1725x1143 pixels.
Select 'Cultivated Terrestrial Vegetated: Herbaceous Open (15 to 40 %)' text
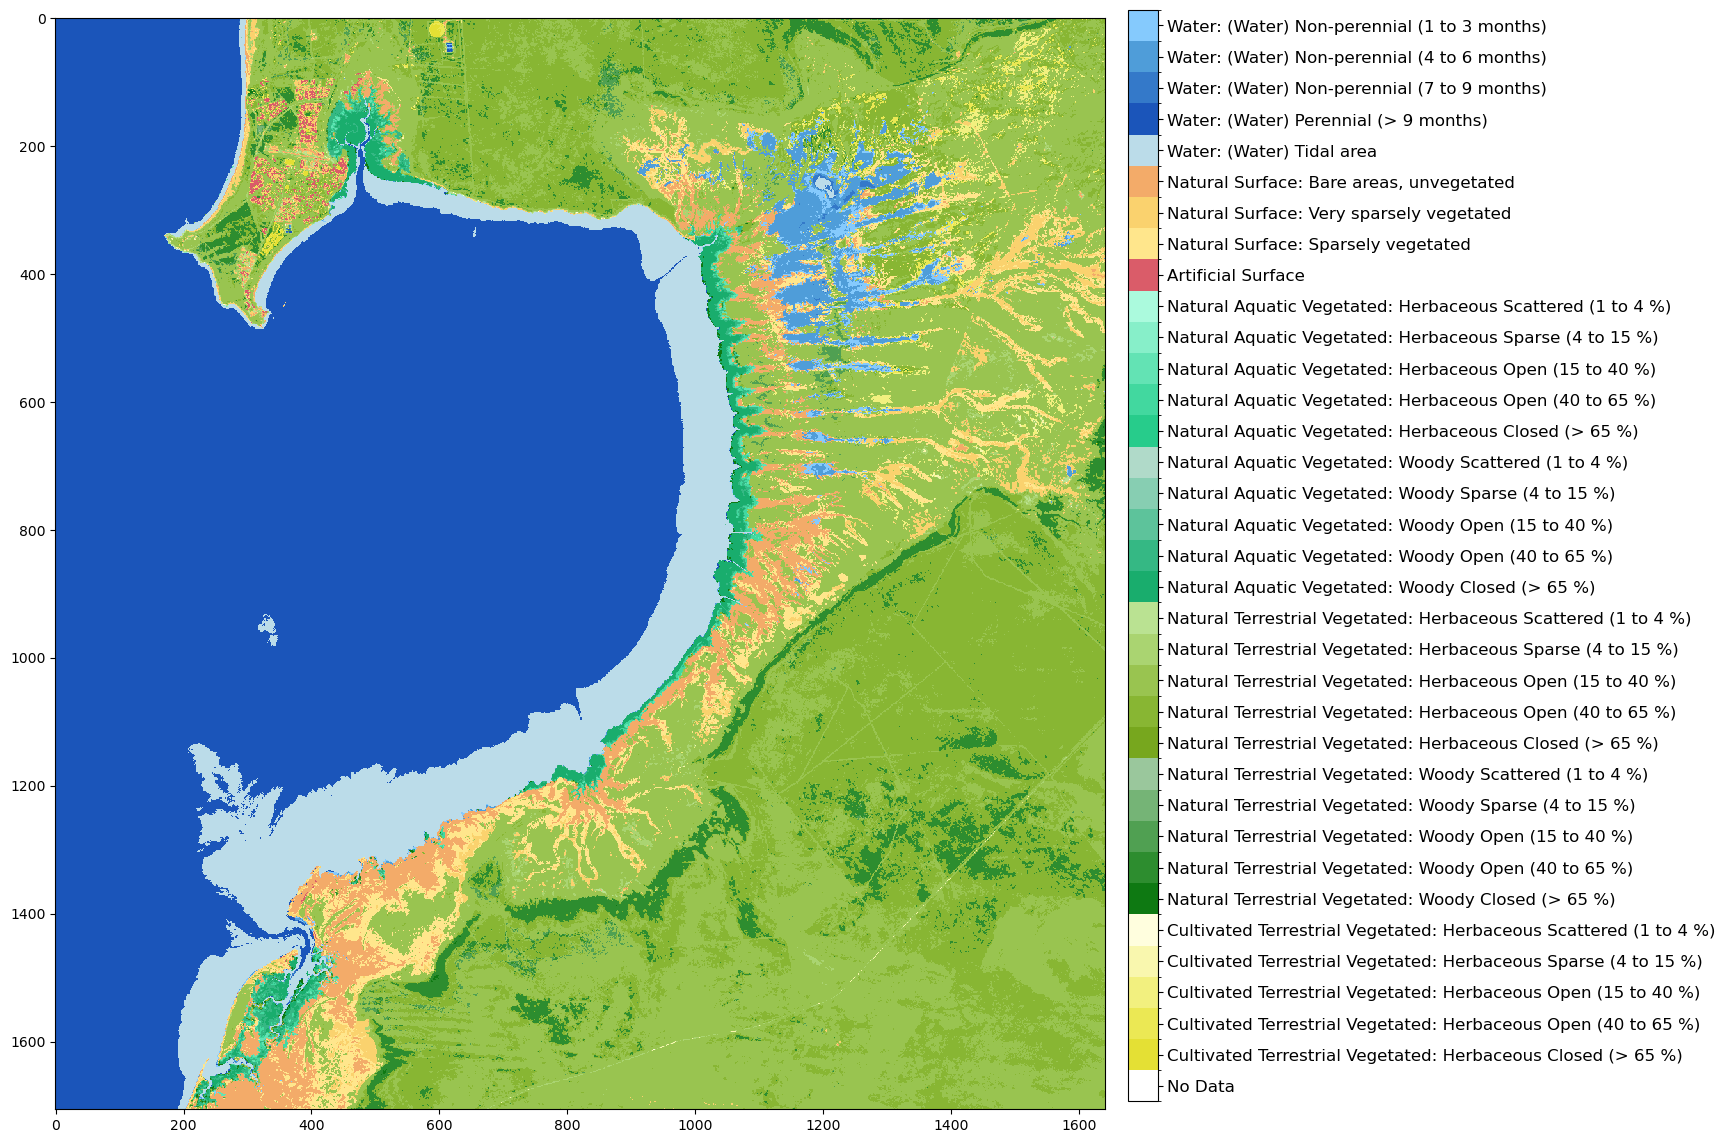(x=1433, y=992)
